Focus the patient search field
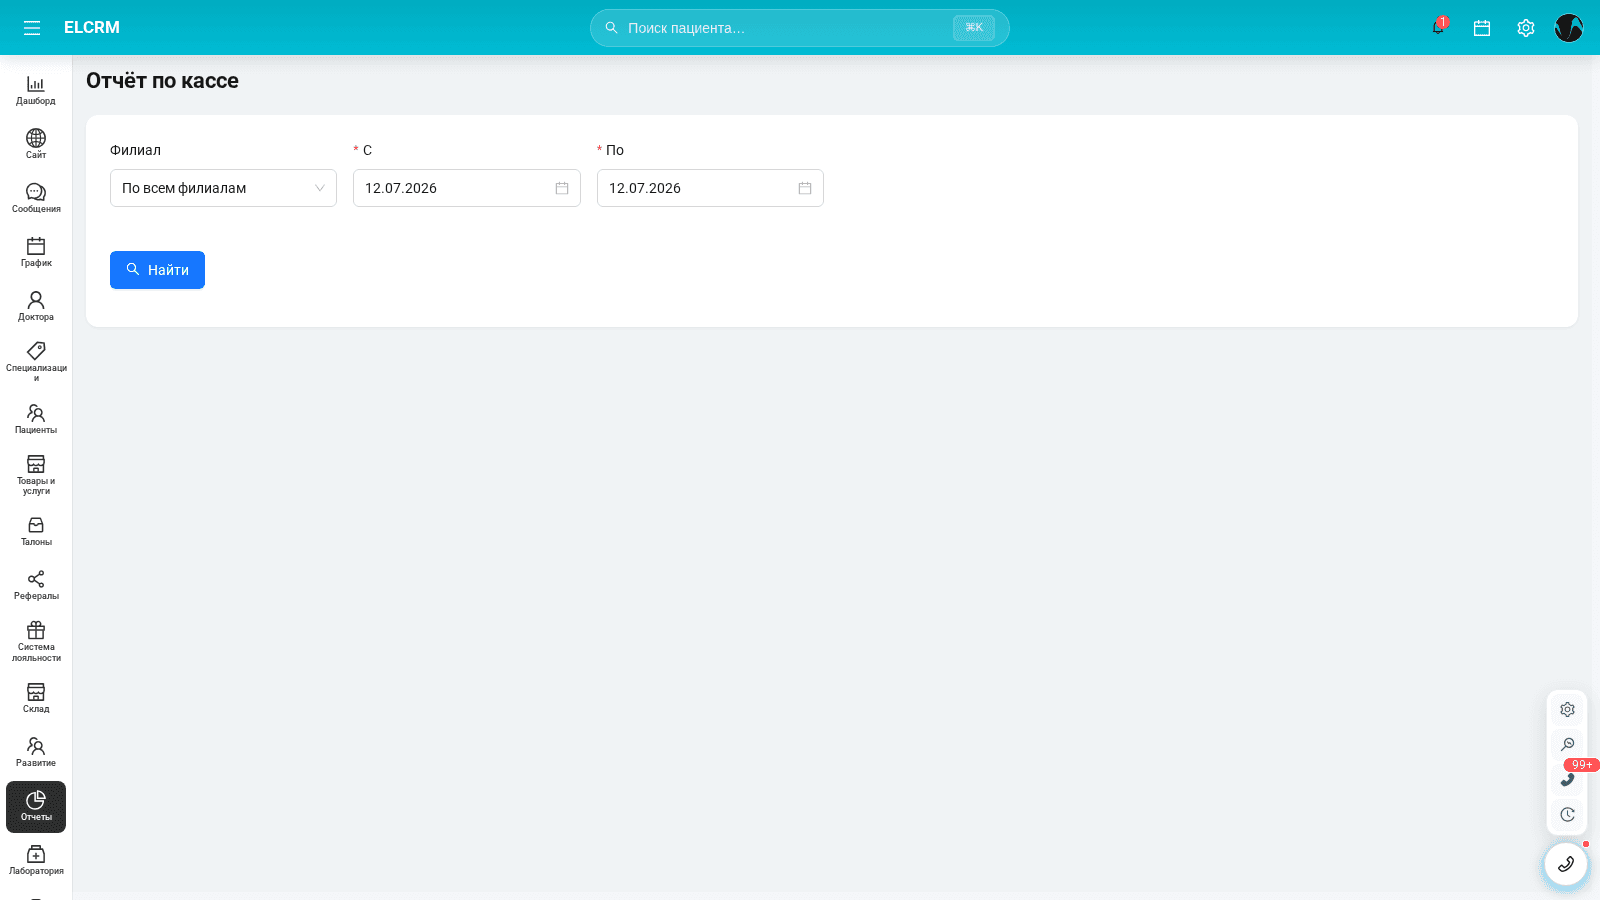The image size is (1600, 900). point(799,28)
